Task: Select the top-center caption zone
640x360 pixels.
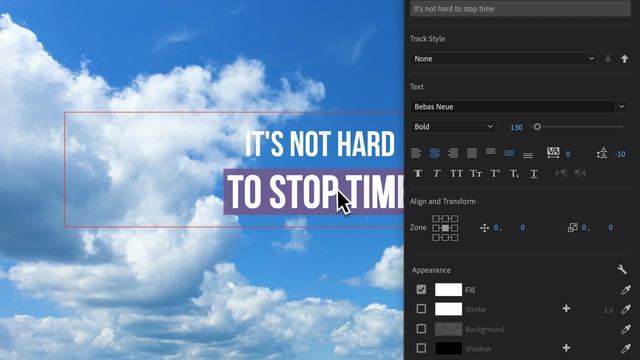Action: click(445, 219)
